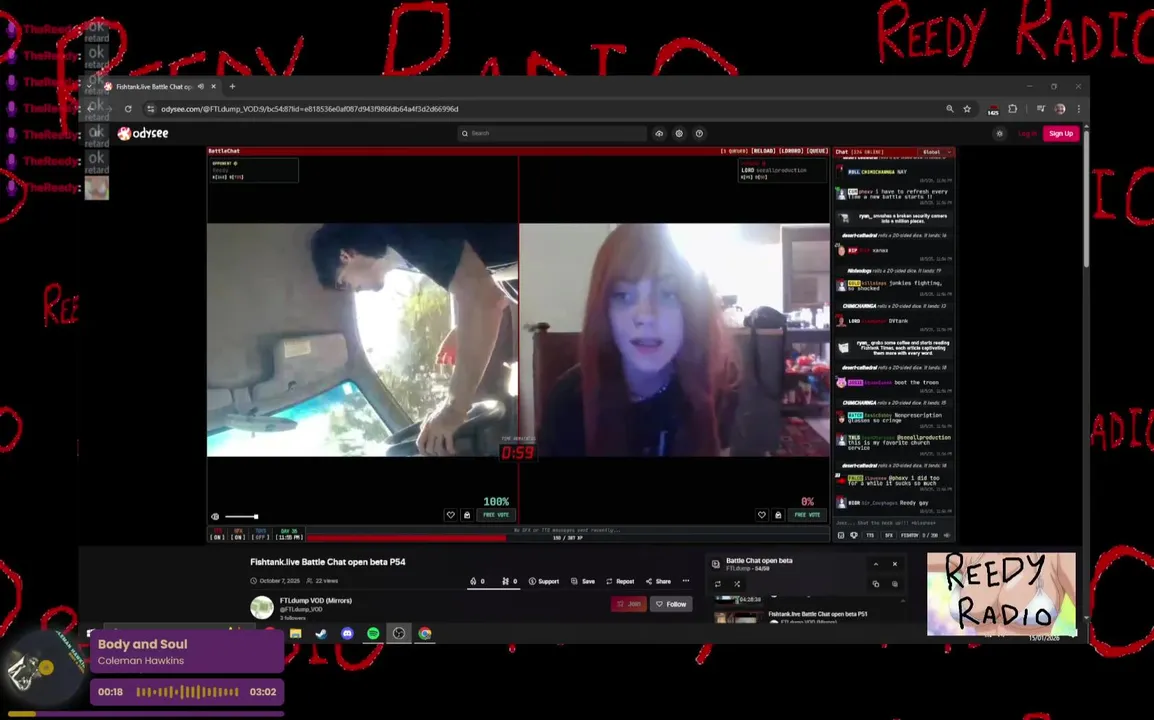The width and height of the screenshot is (1154, 720).
Task: Click the lock icon under right video
Action: tap(778, 515)
